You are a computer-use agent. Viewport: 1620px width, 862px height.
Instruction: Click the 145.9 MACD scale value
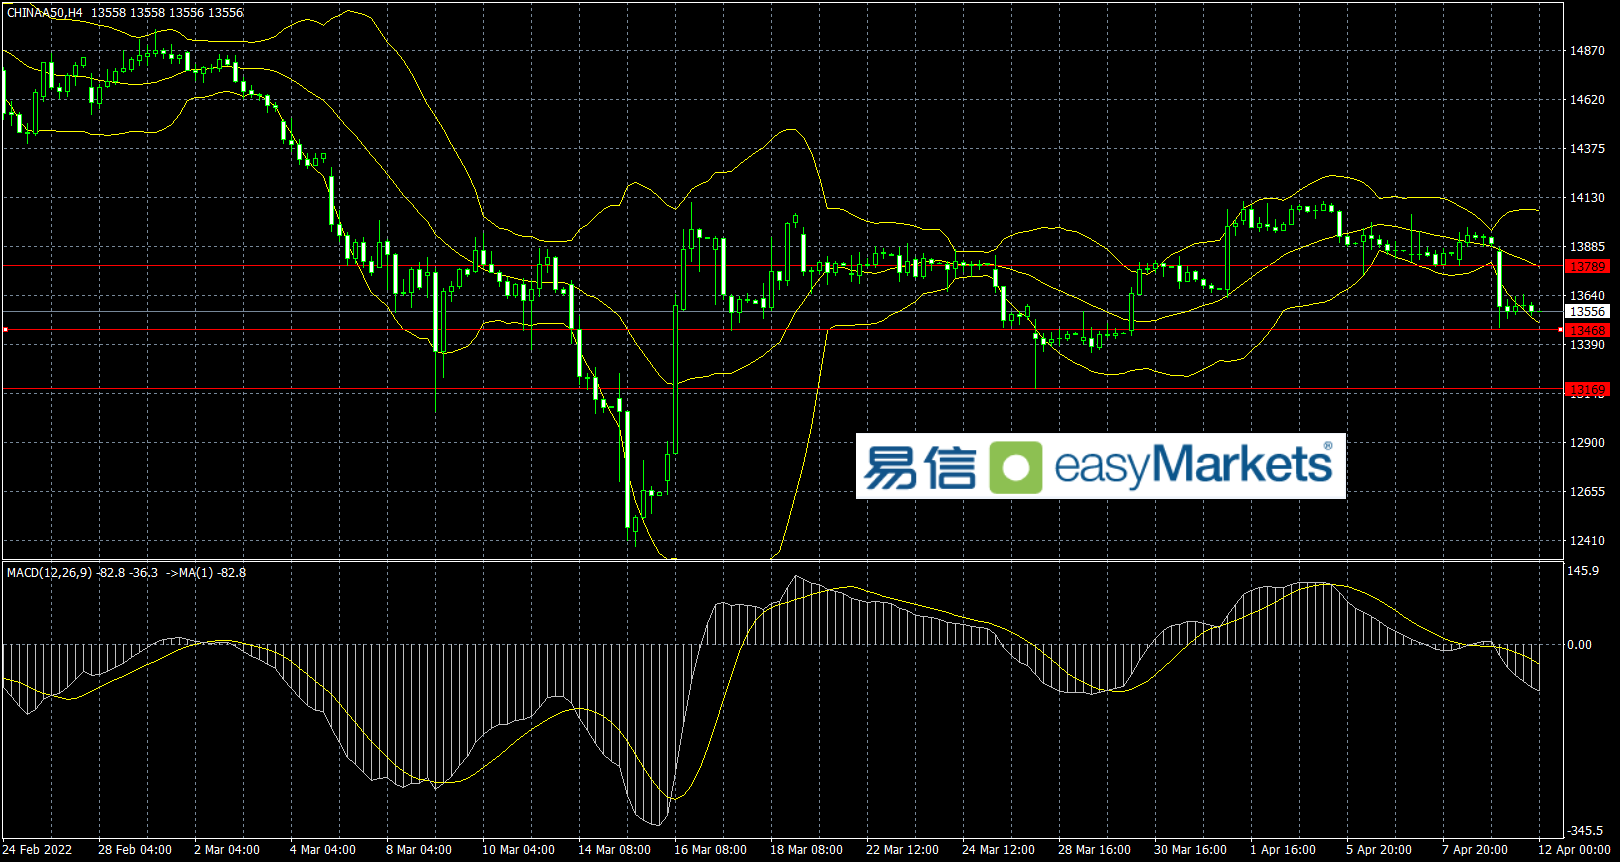tap(1583, 571)
